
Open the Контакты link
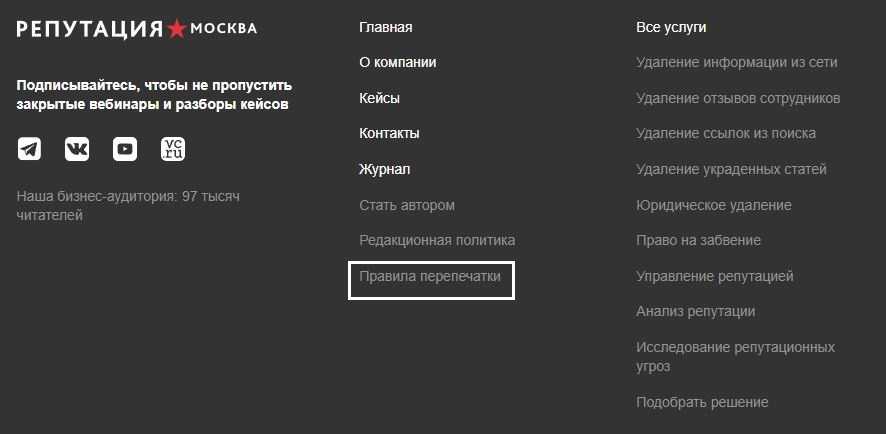[389, 133]
